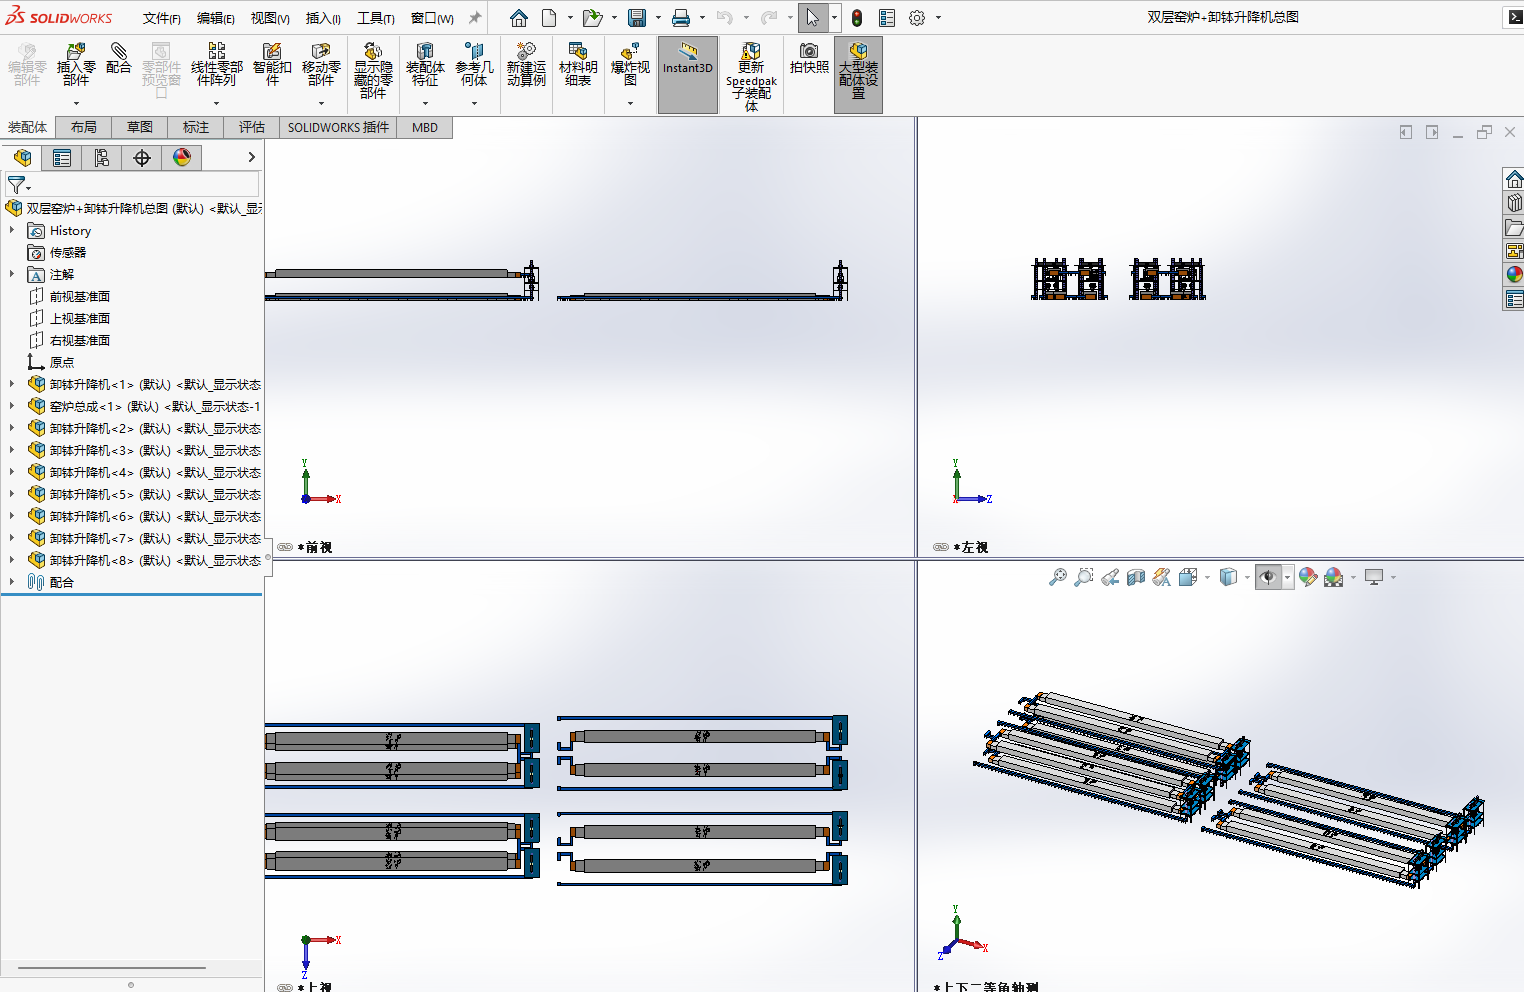Click Update Speedpak subassemblies

[x=751, y=76]
